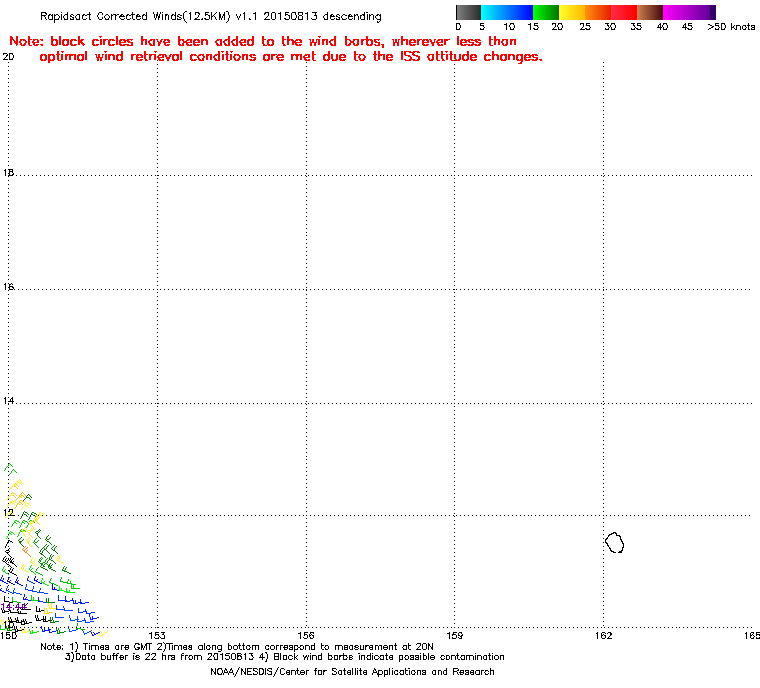760x688 pixels.
Task: Click the "153" longitude axis label
Action: pyautogui.click(x=157, y=635)
